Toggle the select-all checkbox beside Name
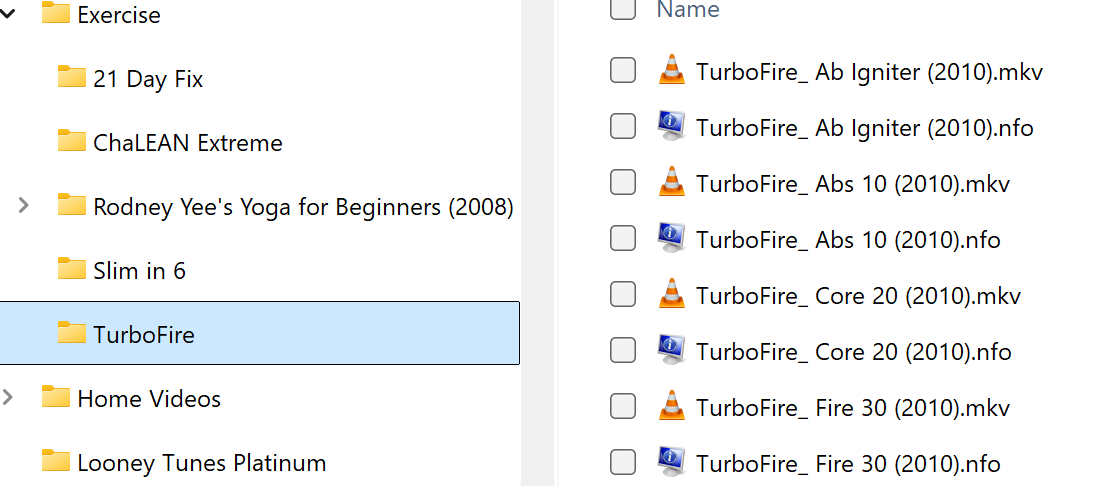 point(623,9)
